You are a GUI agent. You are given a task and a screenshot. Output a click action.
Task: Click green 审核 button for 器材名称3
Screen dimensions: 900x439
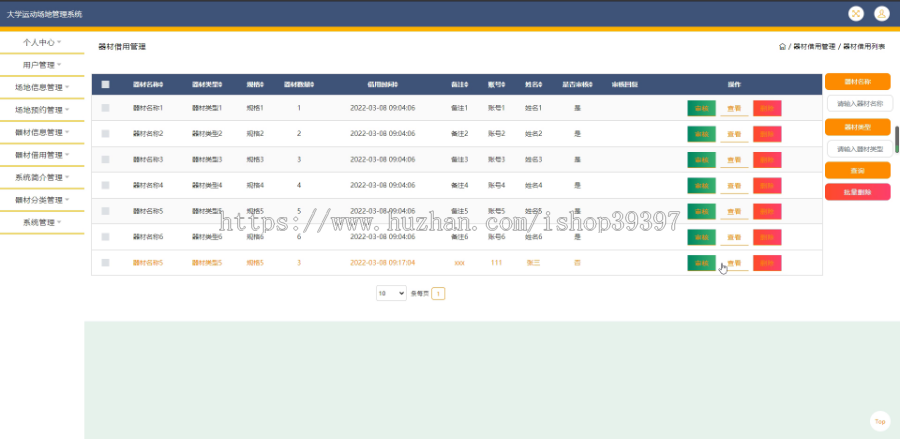[701, 160]
